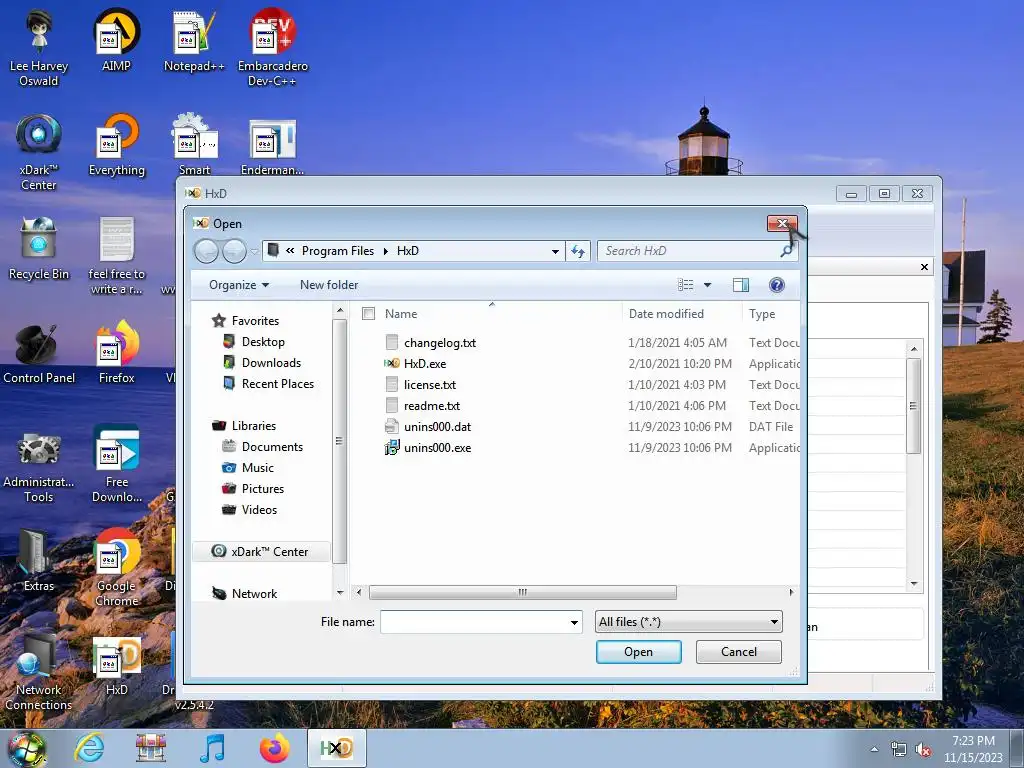Image resolution: width=1024 pixels, height=768 pixels.
Task: Select Recent Places in navigation pane
Action: 278,383
